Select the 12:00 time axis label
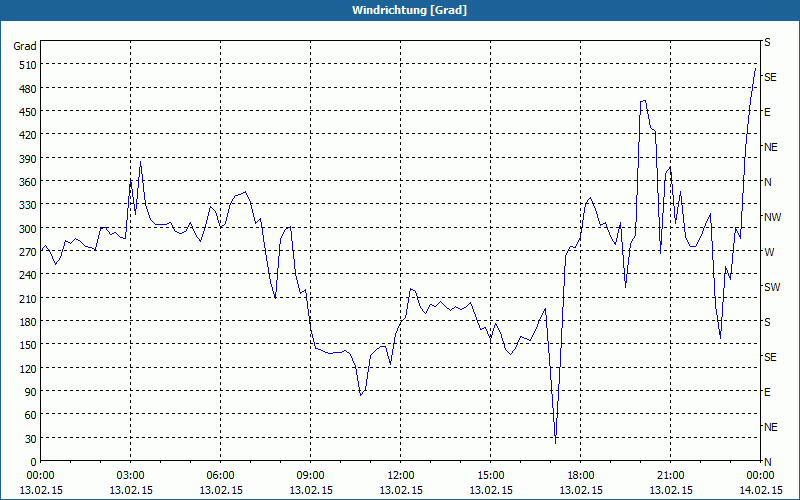Screen dimensions: 800x500 click(x=401, y=476)
